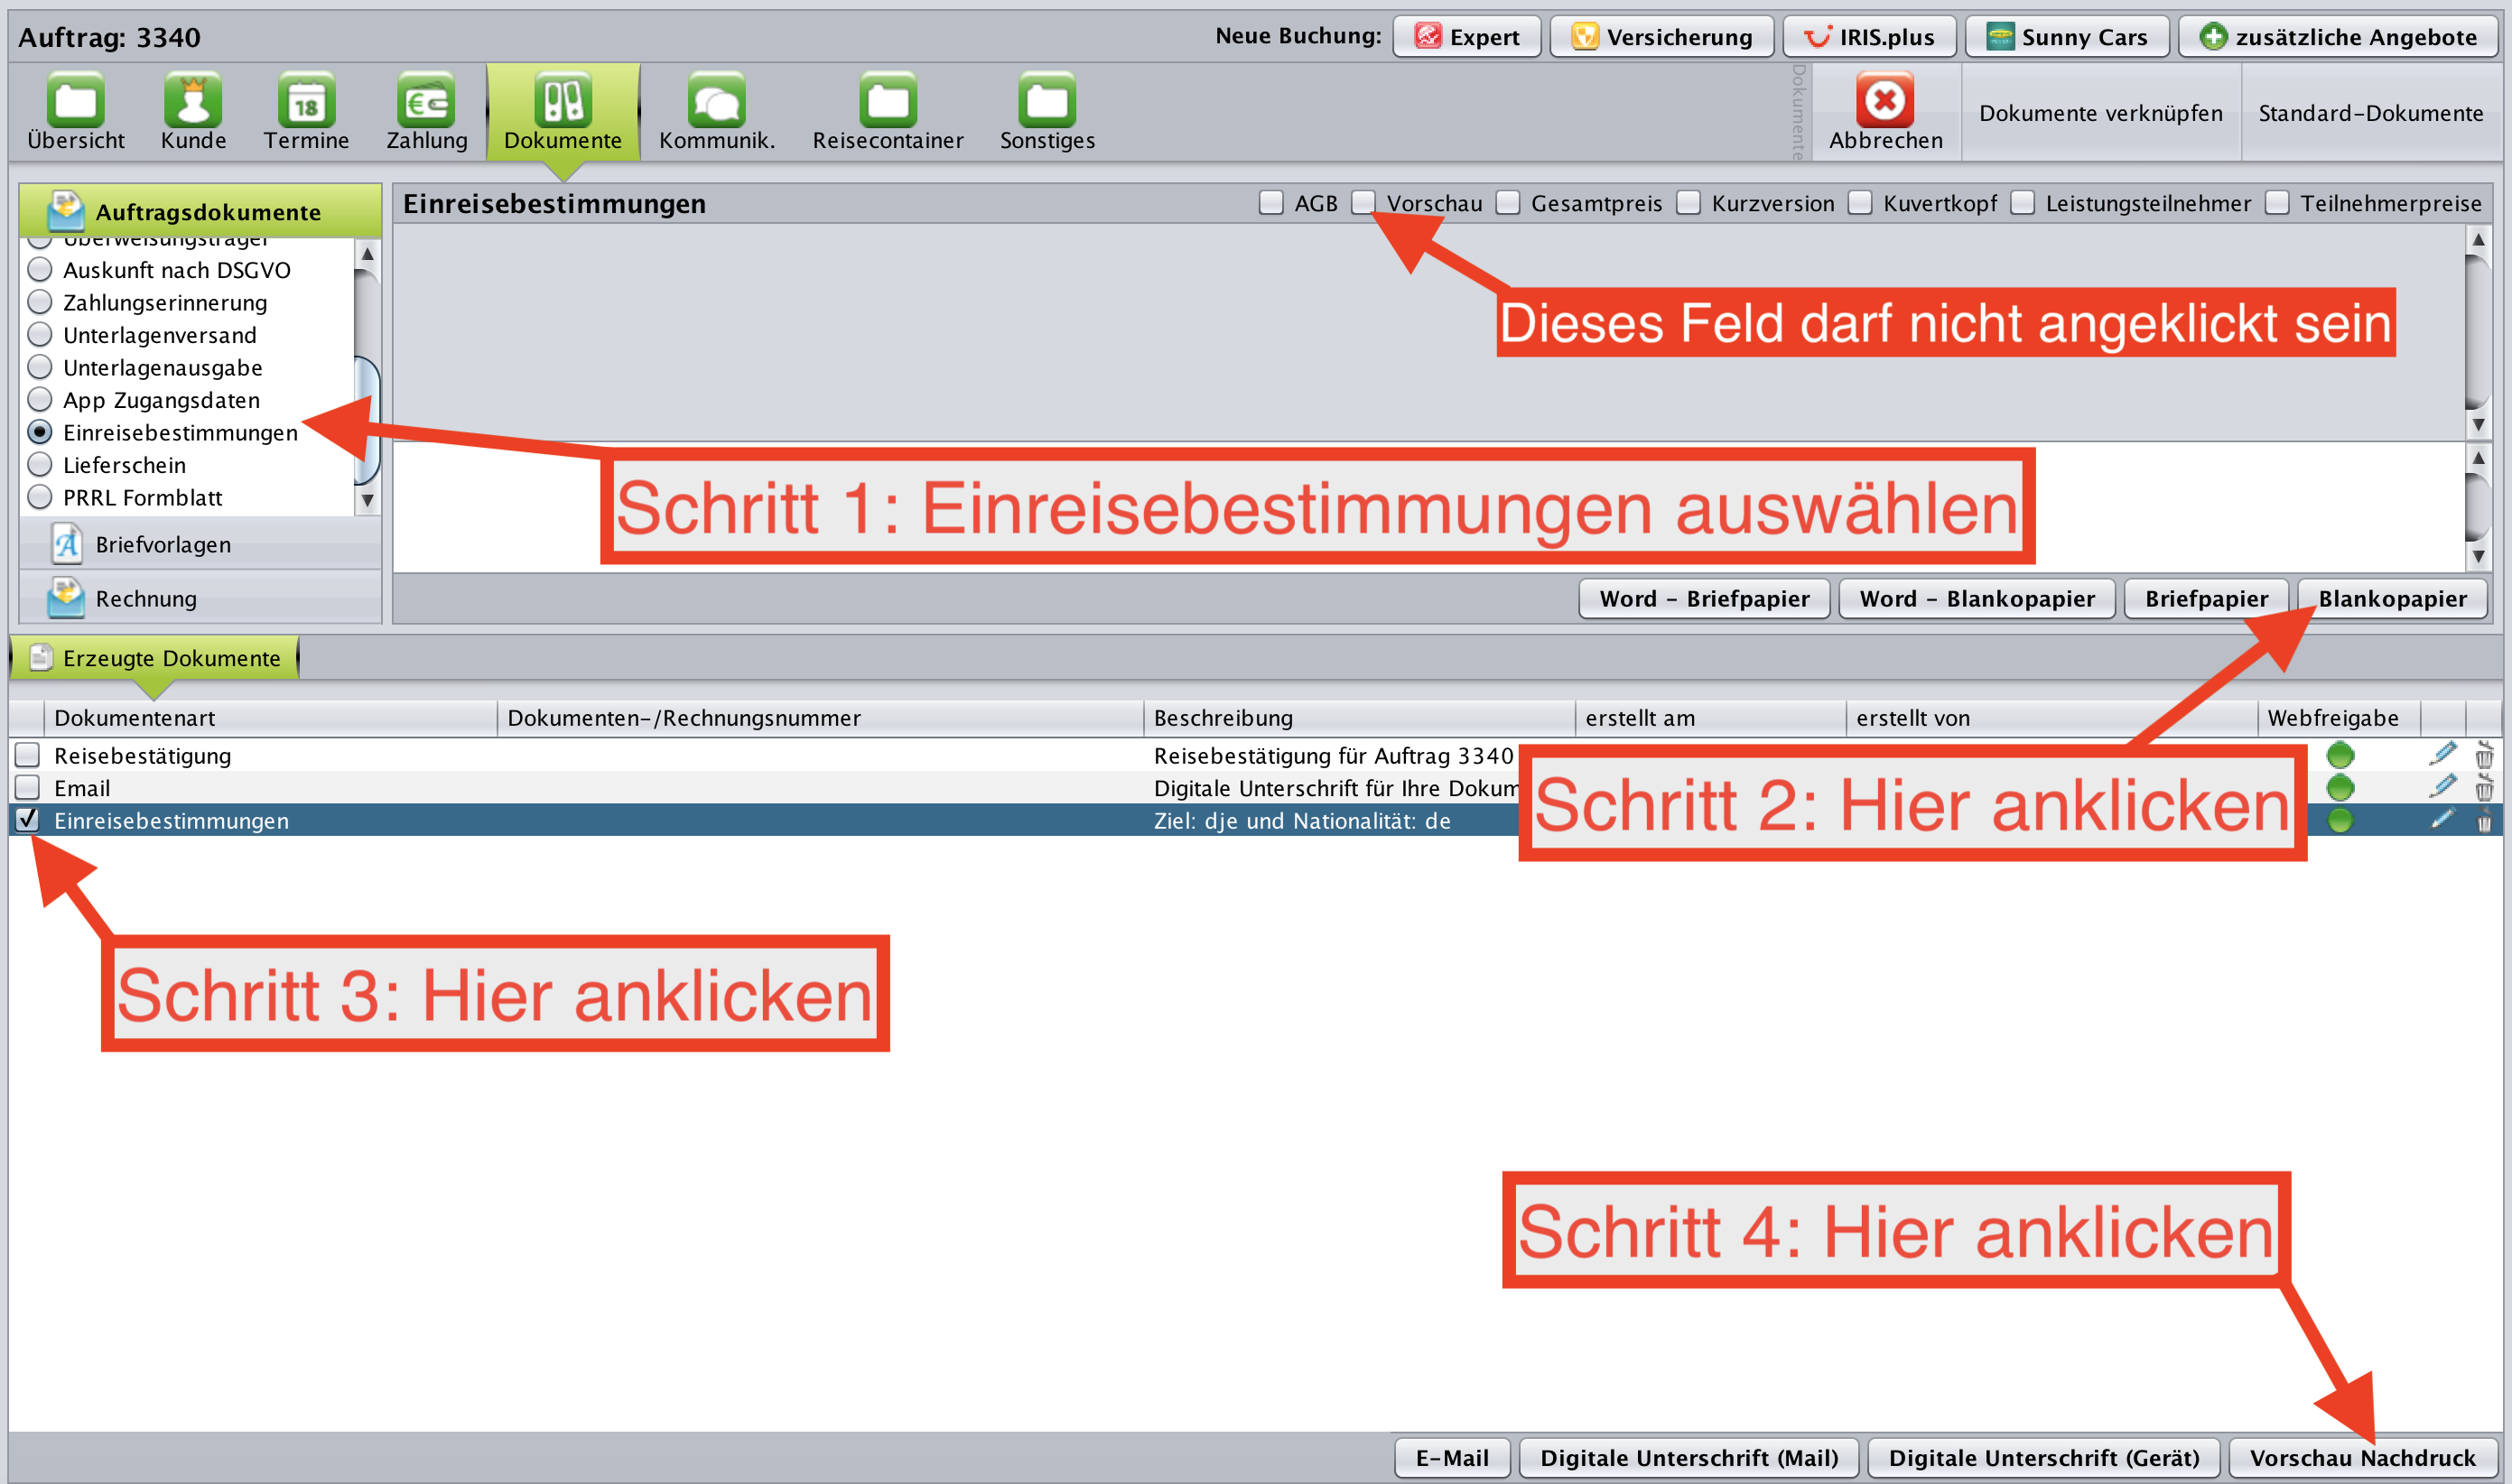This screenshot has width=2512, height=1484.
Task: Open the Kunde customer icon
Action: tap(193, 101)
